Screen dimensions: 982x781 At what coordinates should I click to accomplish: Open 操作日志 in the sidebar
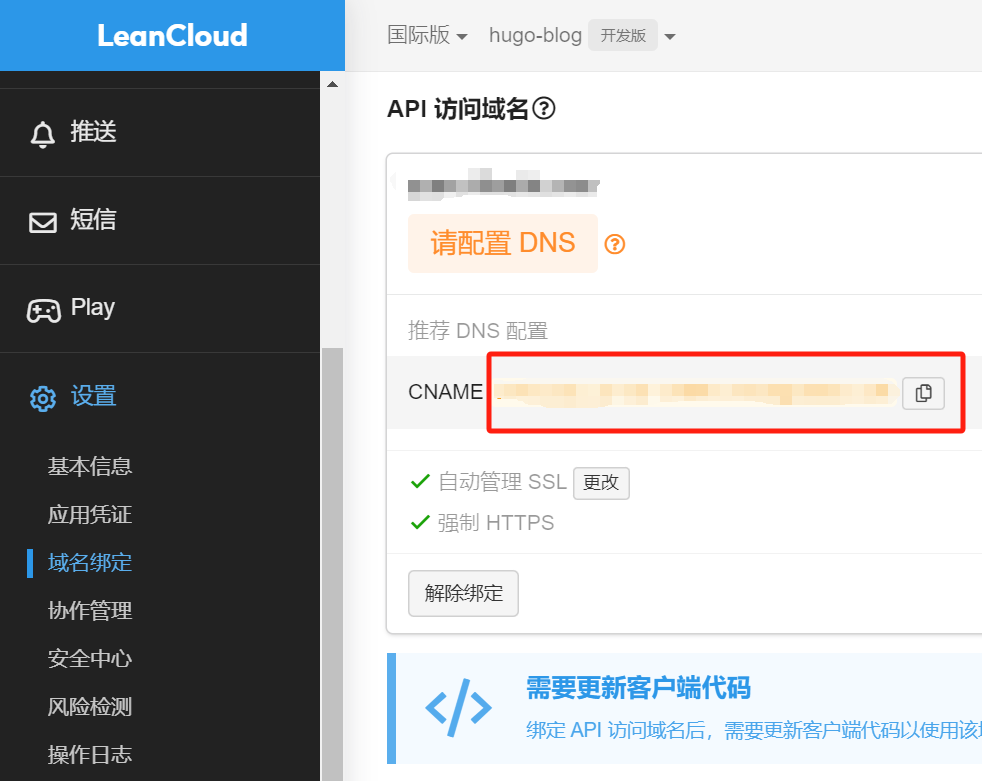tap(90, 754)
